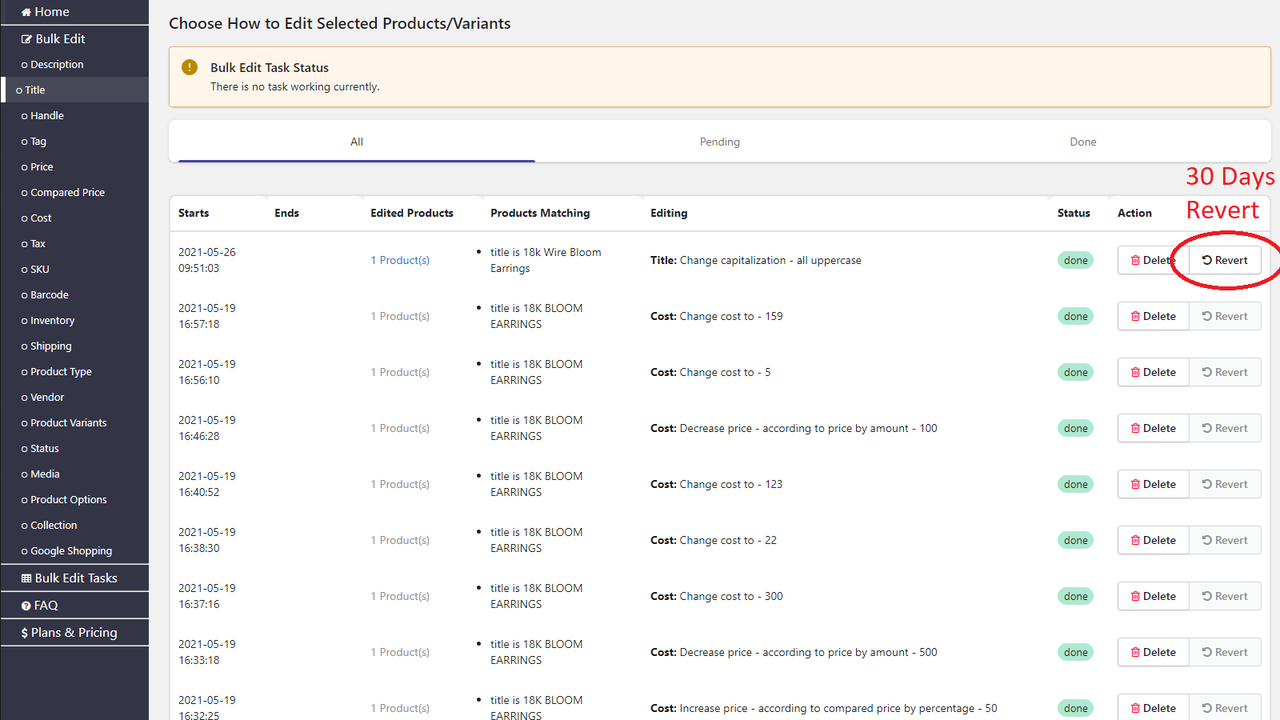Delete the uppercase title change task
This screenshot has height=720, width=1280.
pos(1153,260)
